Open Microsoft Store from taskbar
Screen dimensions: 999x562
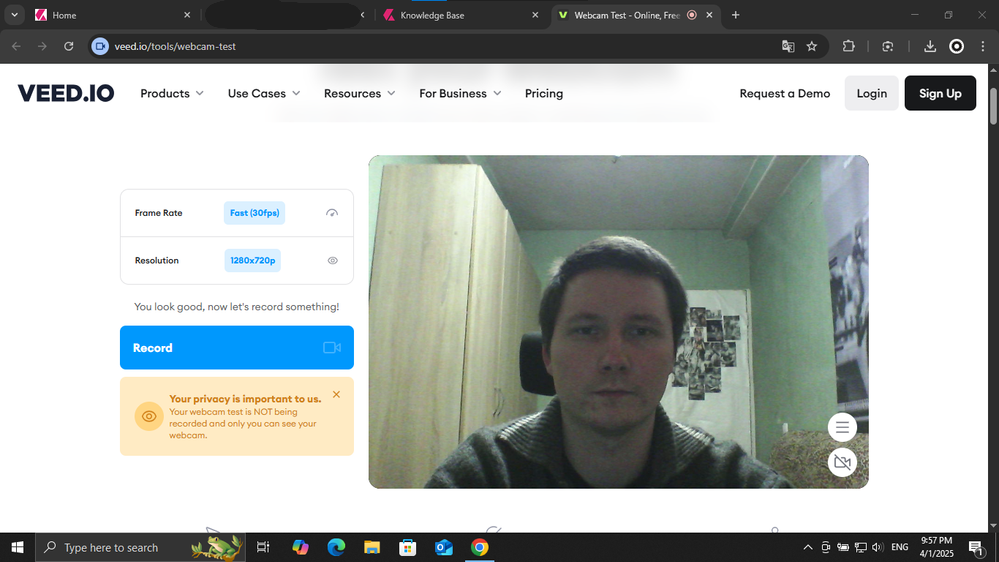pos(408,547)
